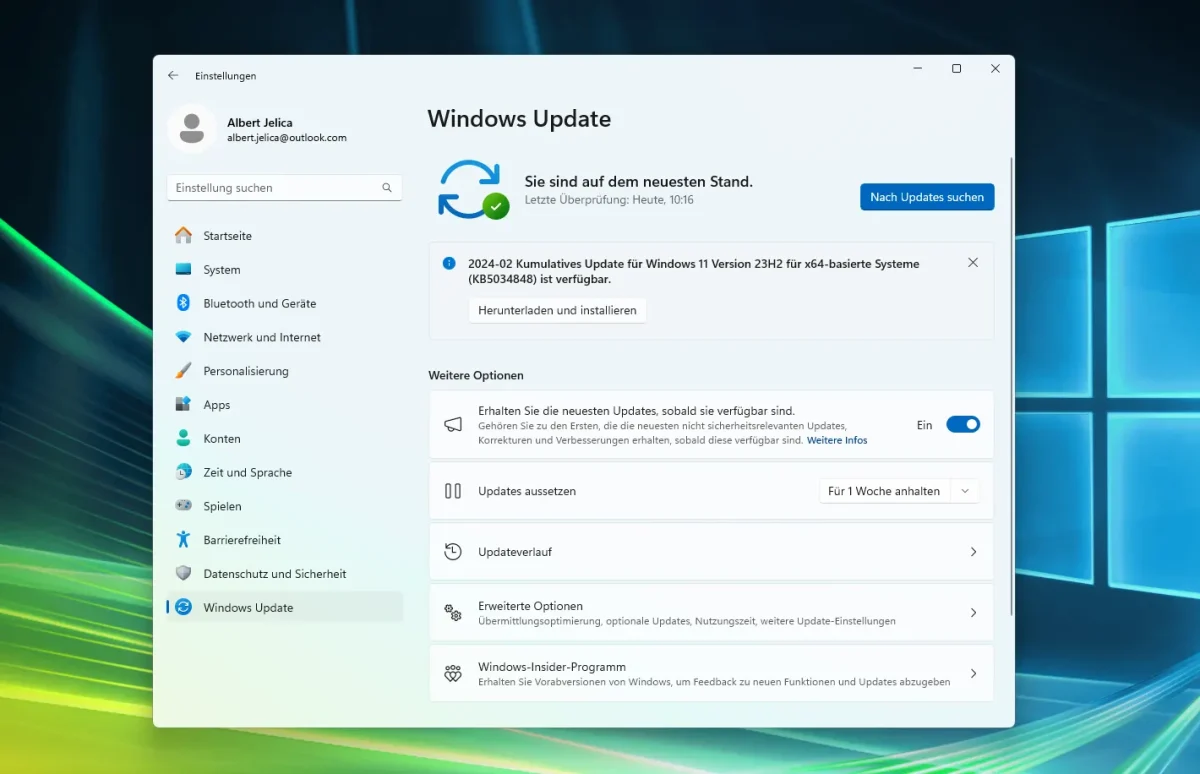Click the Startseite home icon
The height and width of the screenshot is (774, 1200).
click(183, 236)
